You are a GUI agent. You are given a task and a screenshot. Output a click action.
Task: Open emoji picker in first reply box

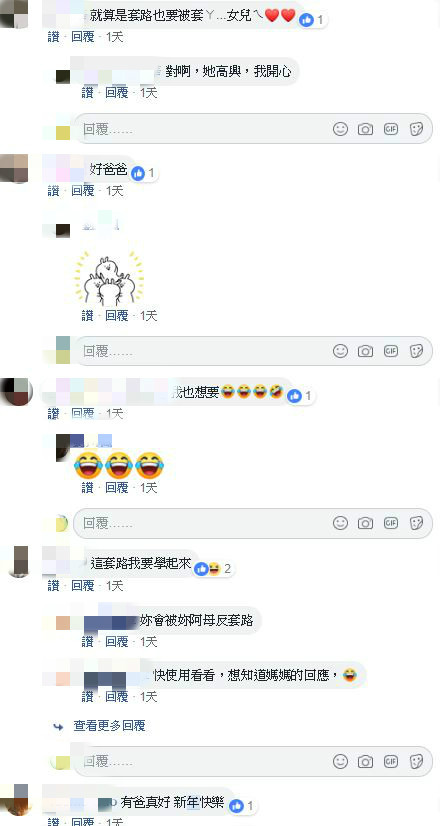(x=340, y=129)
